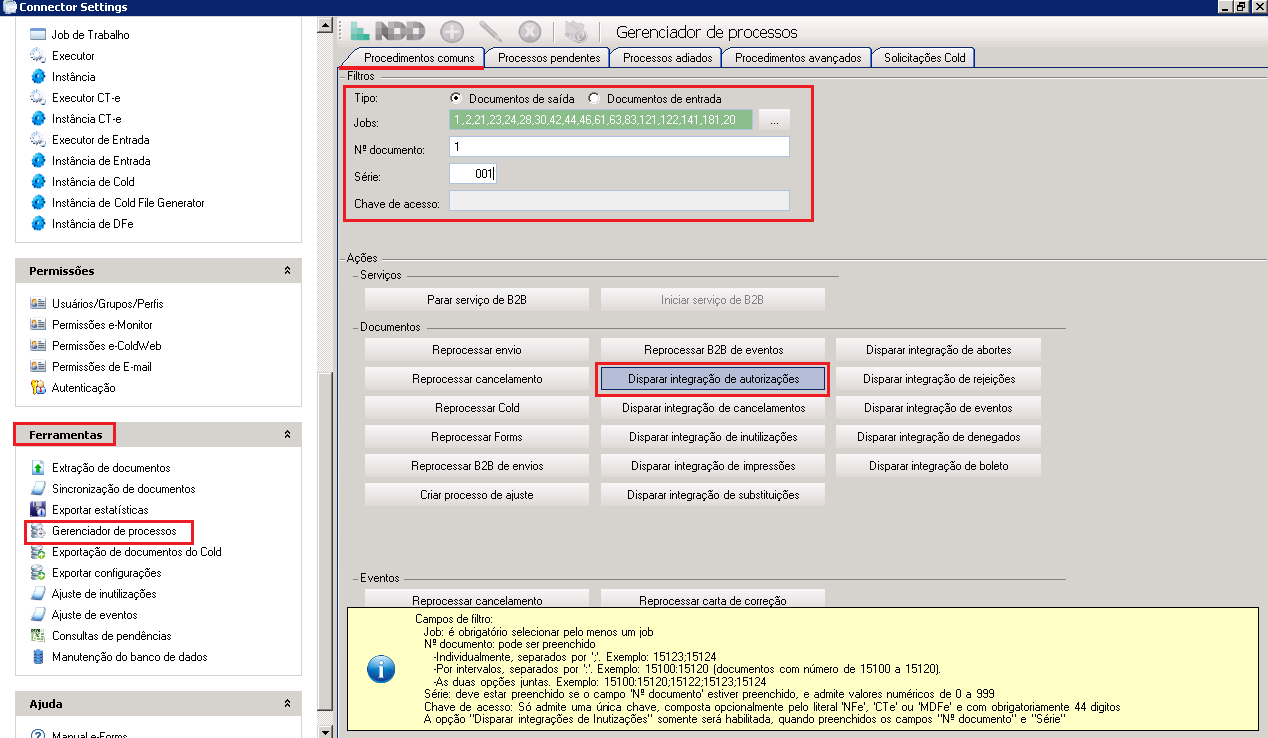
Task: Click into the Série field
Action: (x=472, y=174)
